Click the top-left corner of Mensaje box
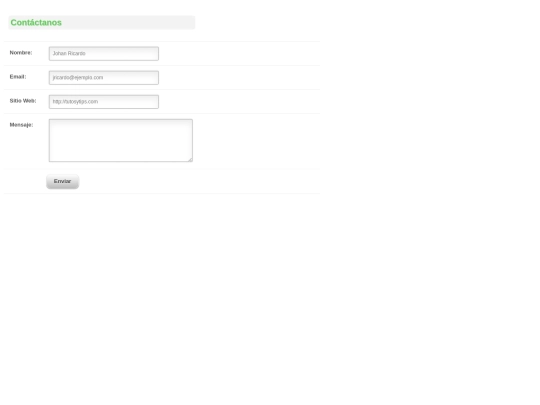Image resolution: width=540 pixels, height=405 pixels. pyautogui.click(x=51, y=121)
